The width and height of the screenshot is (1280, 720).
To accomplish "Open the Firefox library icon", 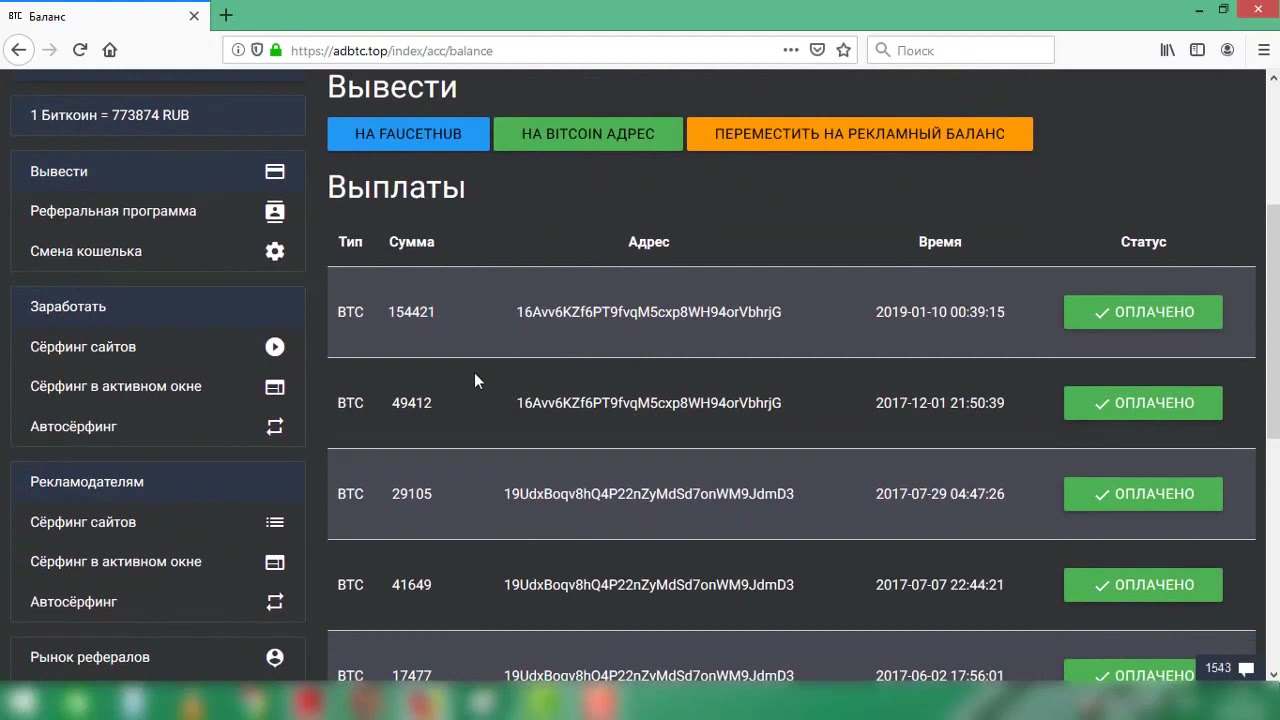I will point(1167,50).
